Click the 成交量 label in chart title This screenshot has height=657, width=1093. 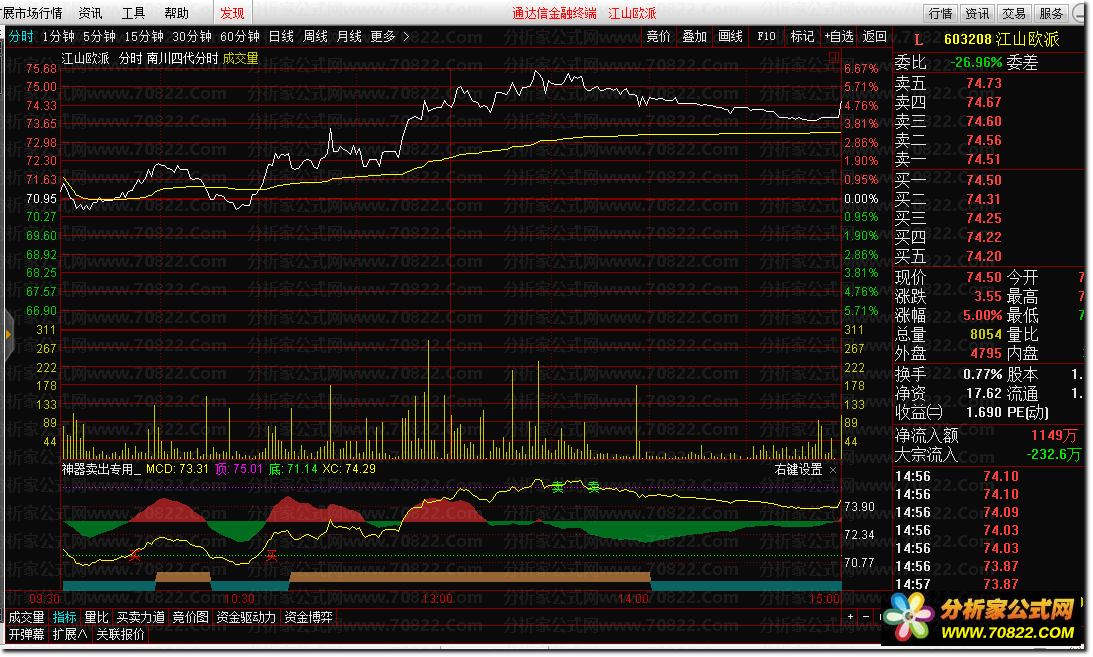(240, 59)
